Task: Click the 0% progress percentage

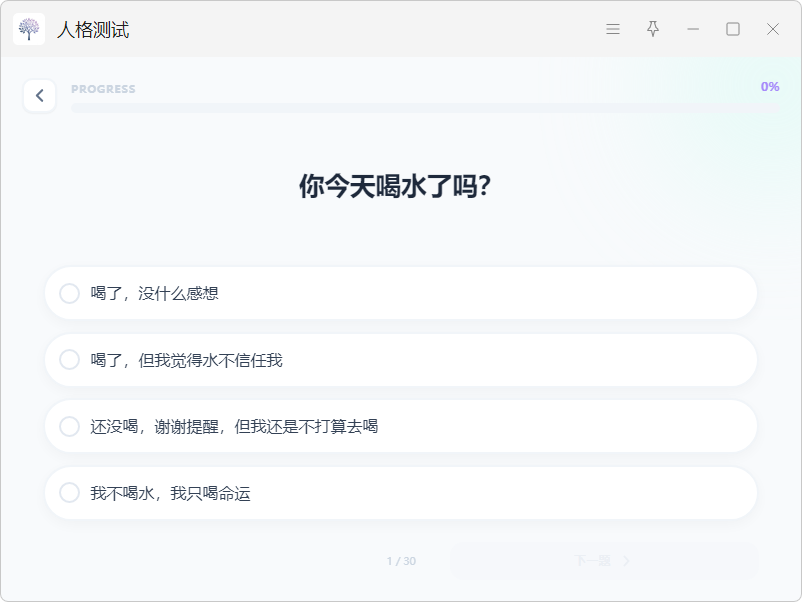Action: point(770,87)
